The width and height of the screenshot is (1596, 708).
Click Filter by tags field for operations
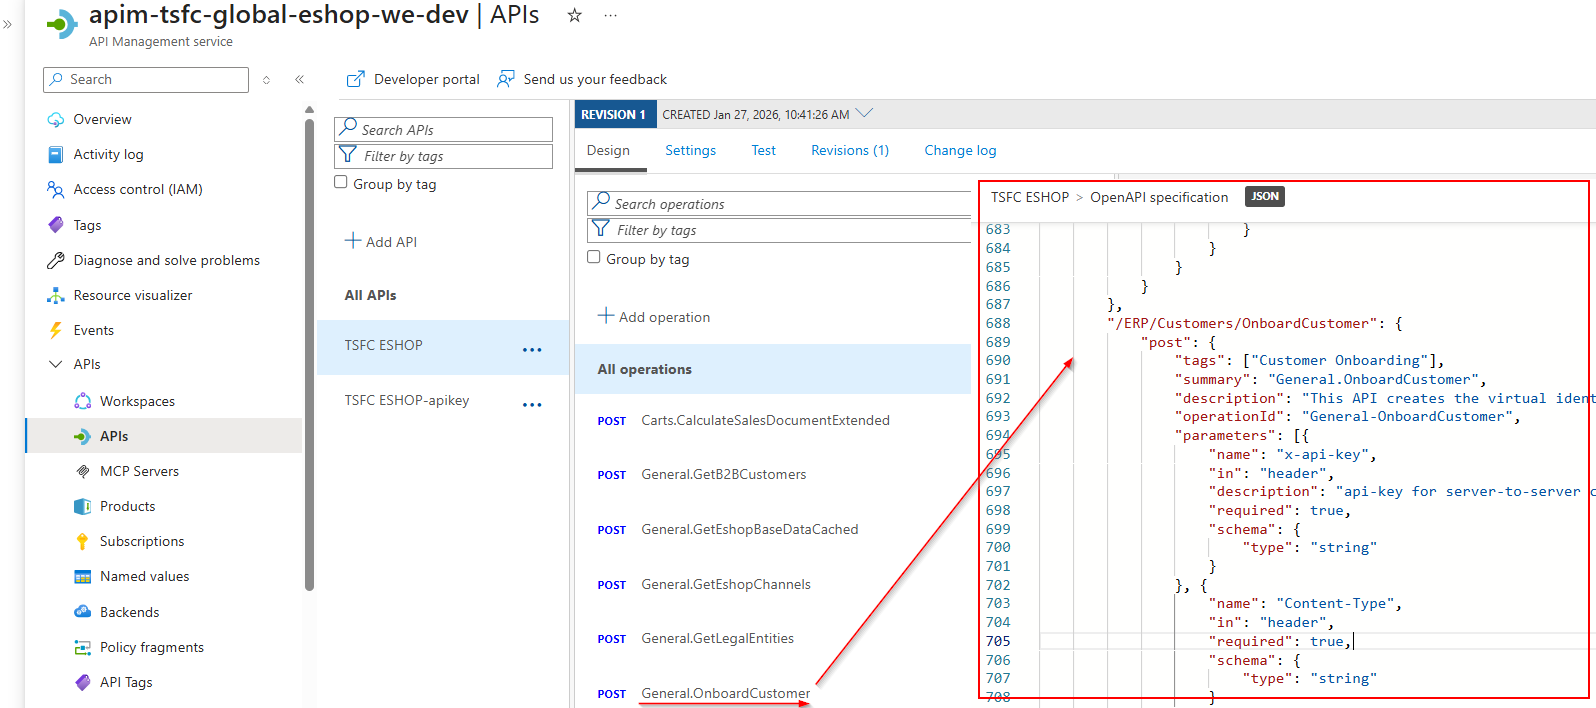point(779,230)
